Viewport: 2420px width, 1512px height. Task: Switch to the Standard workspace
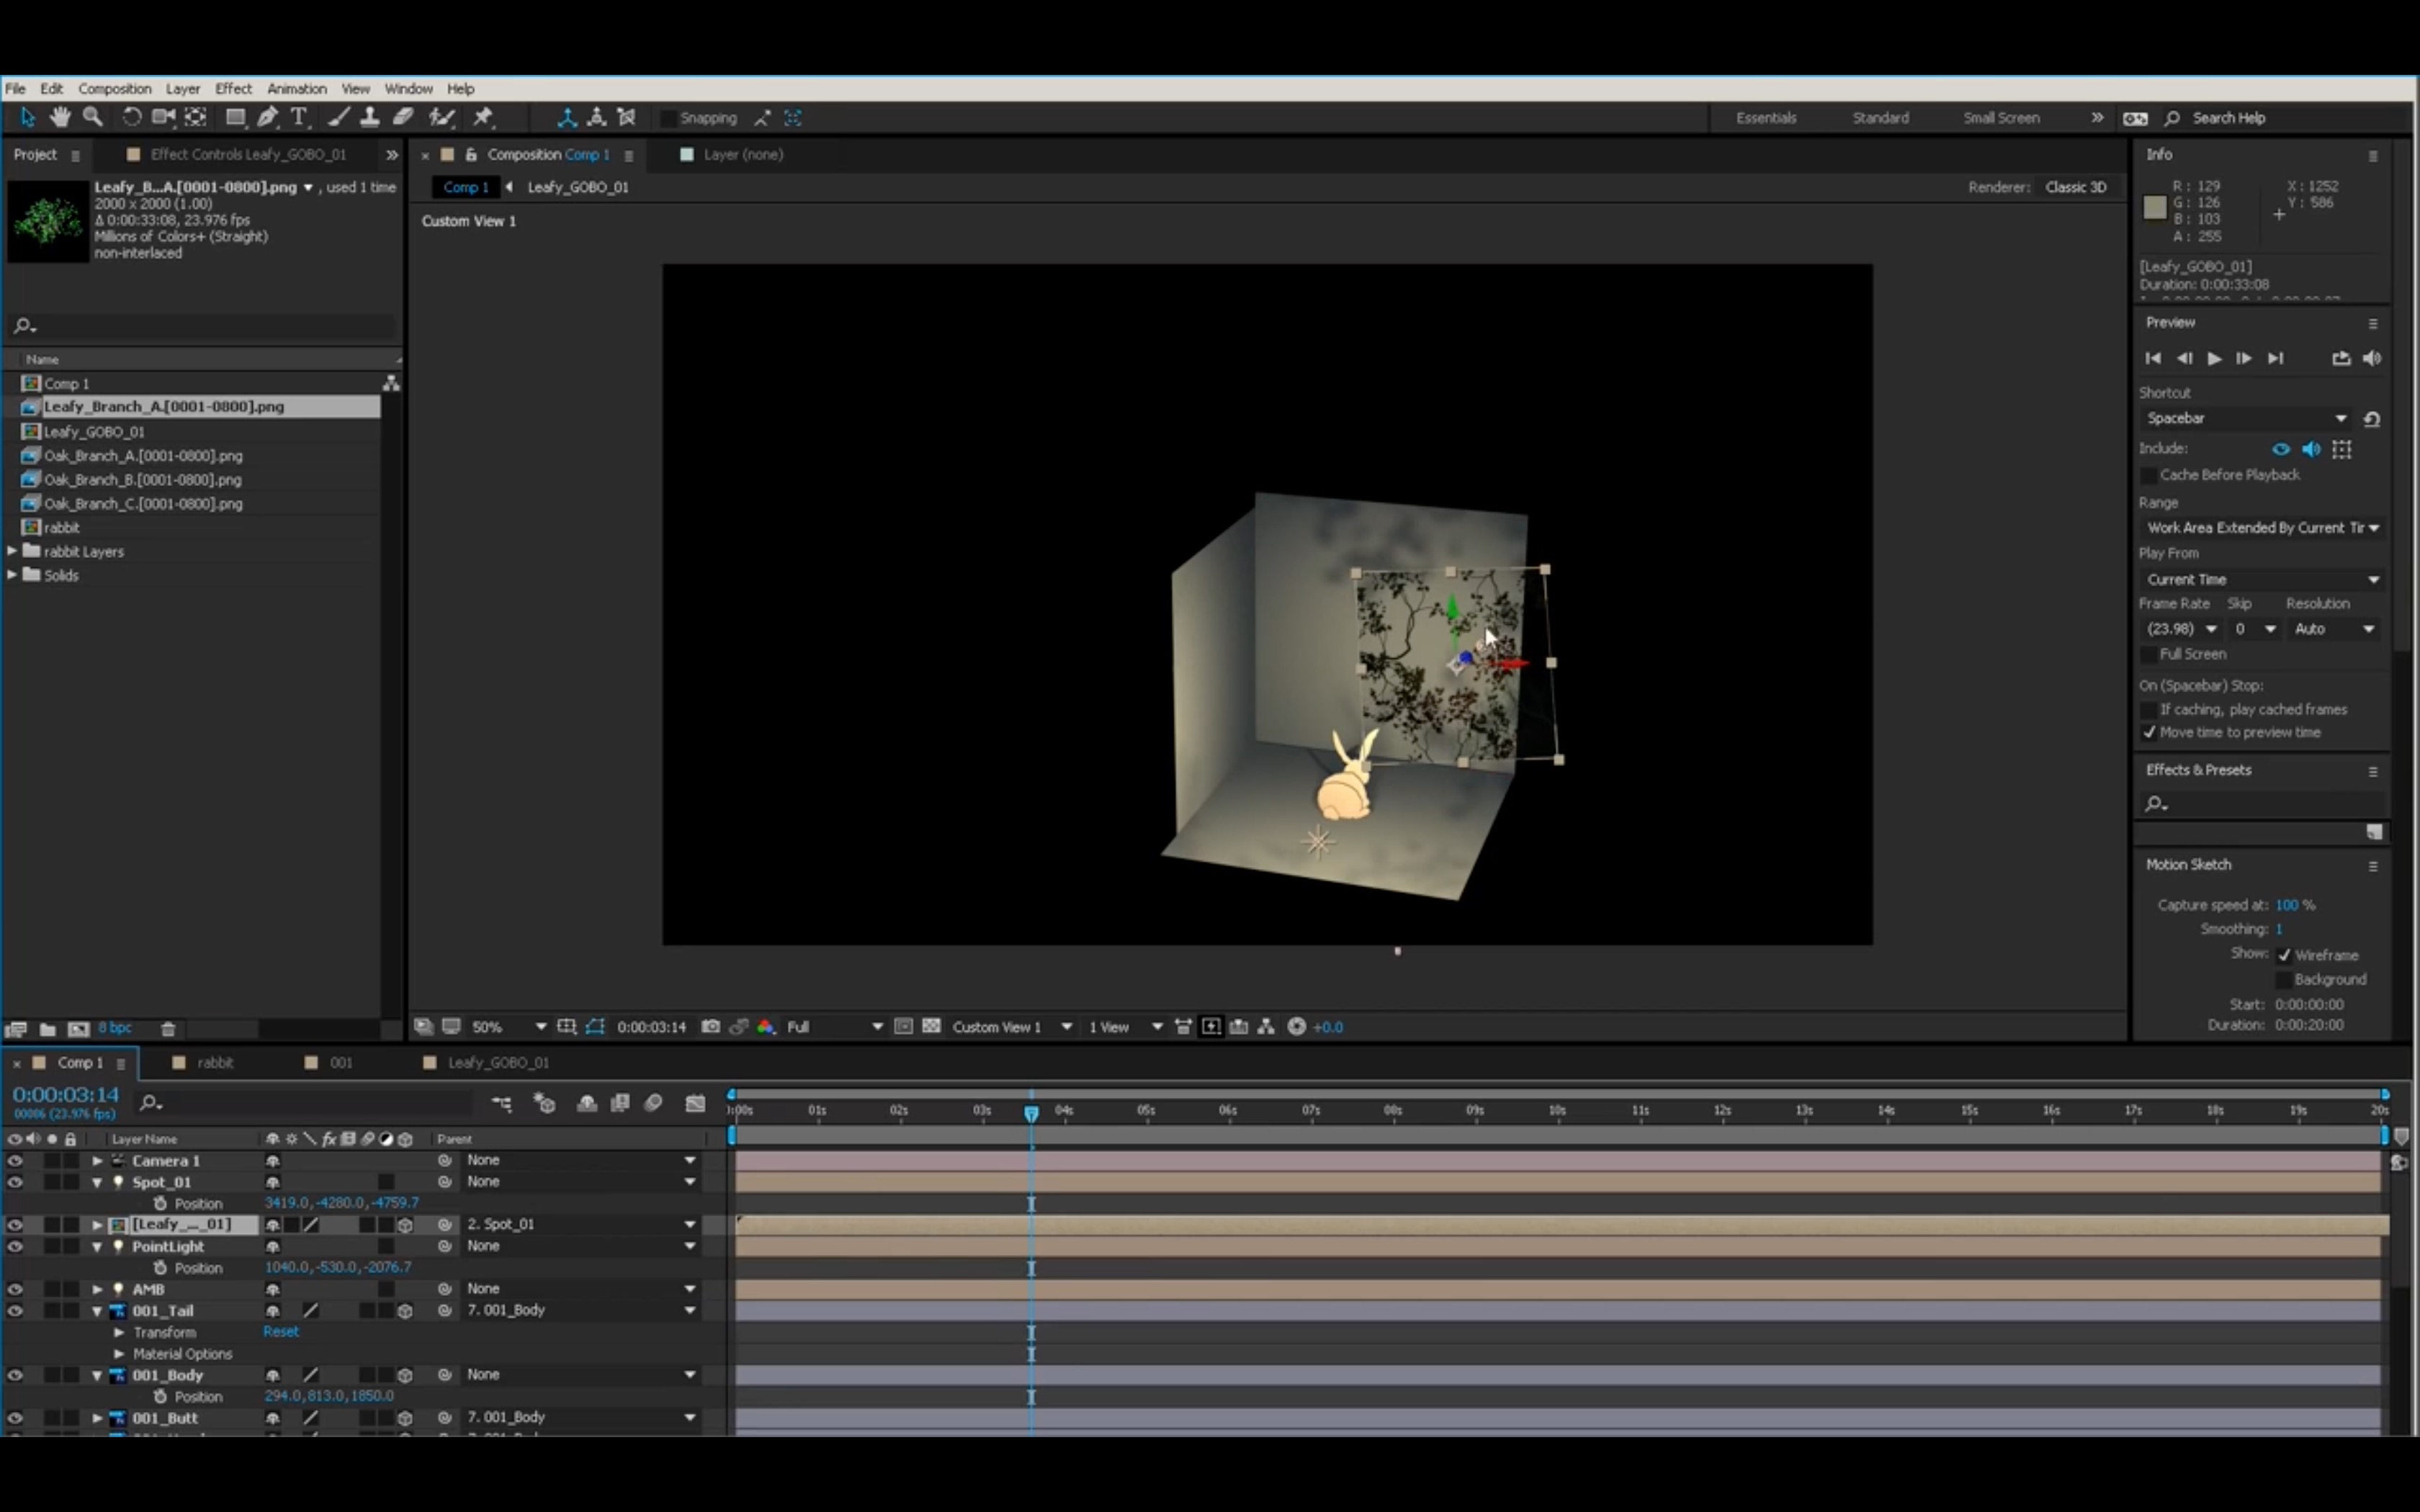point(1880,118)
